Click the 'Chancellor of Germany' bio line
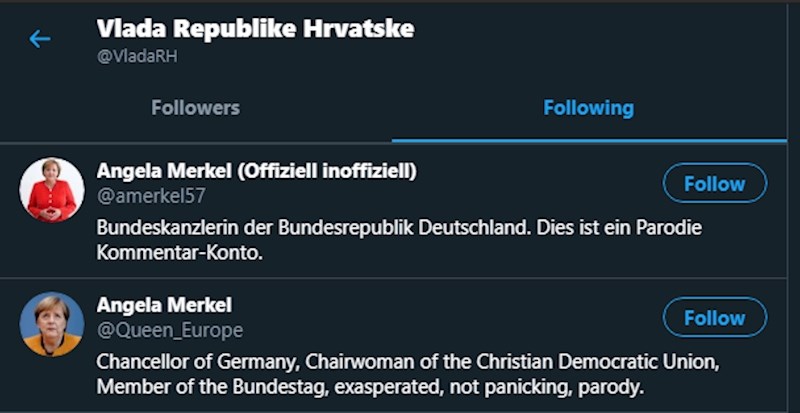 pyautogui.click(x=407, y=360)
